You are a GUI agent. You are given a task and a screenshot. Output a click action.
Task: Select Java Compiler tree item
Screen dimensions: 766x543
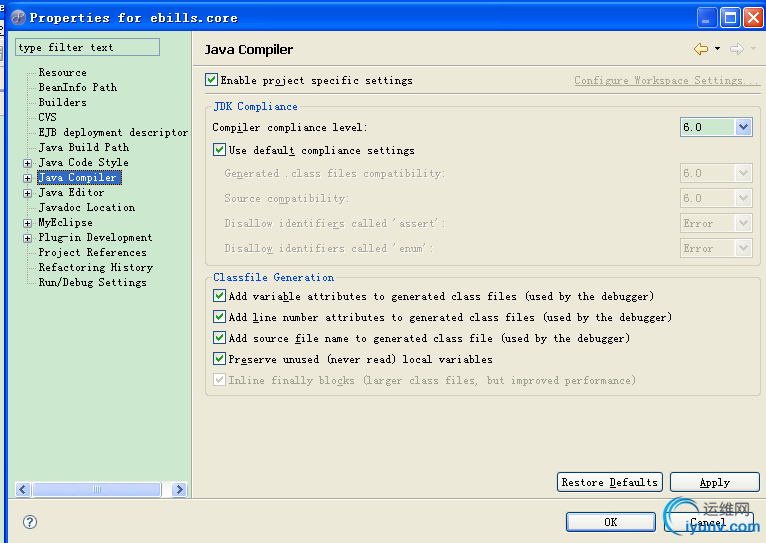(x=78, y=177)
